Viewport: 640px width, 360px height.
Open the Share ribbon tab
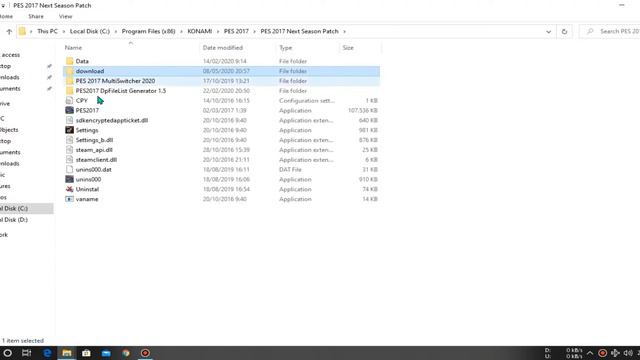36,16
